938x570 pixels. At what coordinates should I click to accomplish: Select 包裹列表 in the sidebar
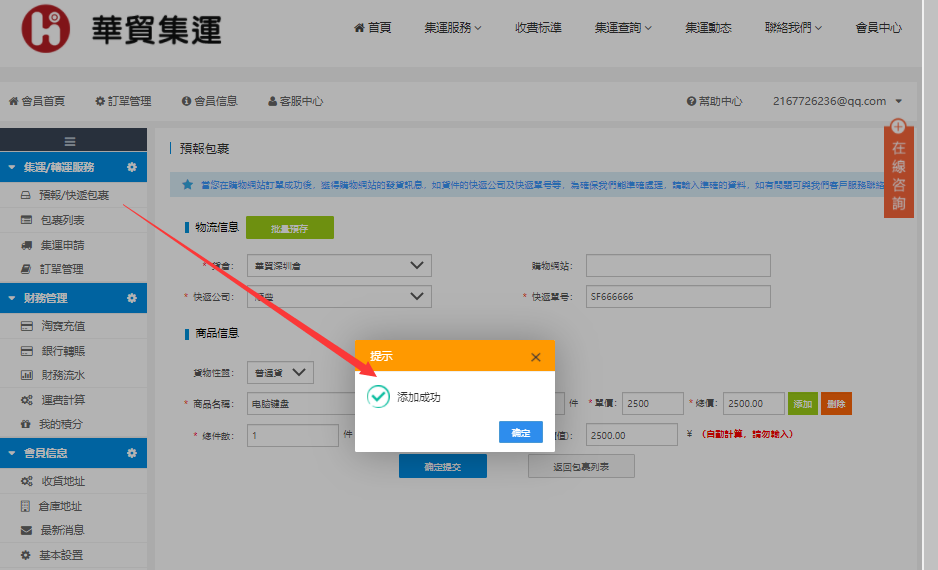click(62, 220)
